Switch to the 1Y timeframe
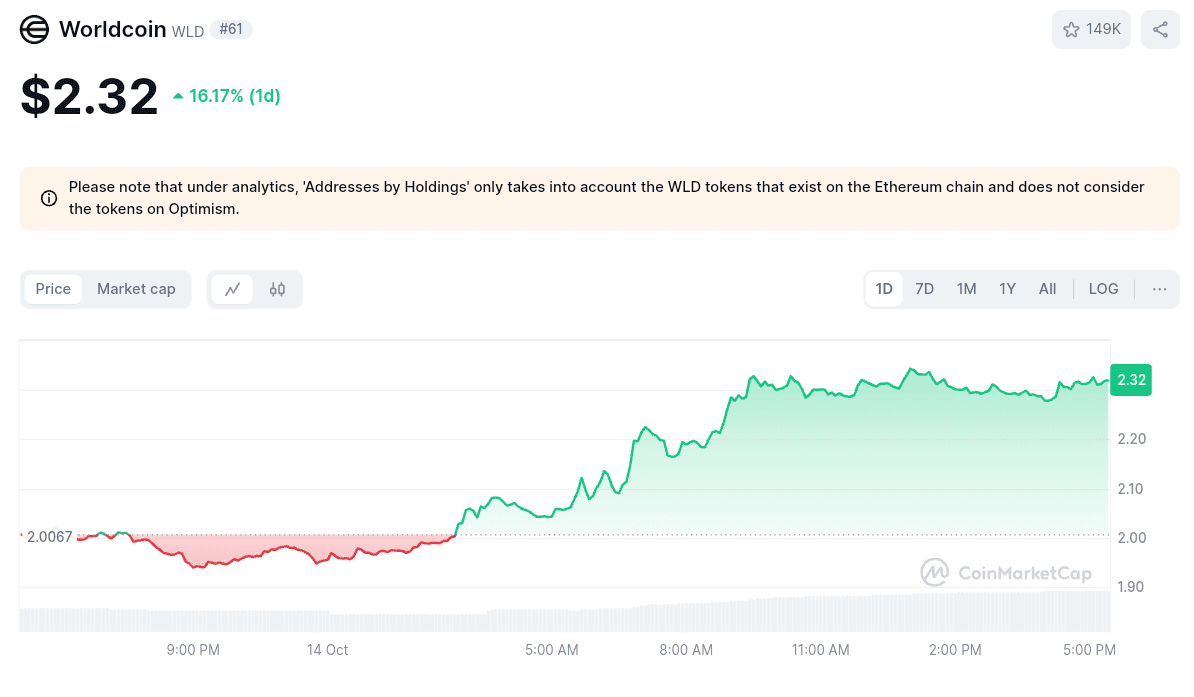Screen dimensions: 1194x697 coord(1007,289)
